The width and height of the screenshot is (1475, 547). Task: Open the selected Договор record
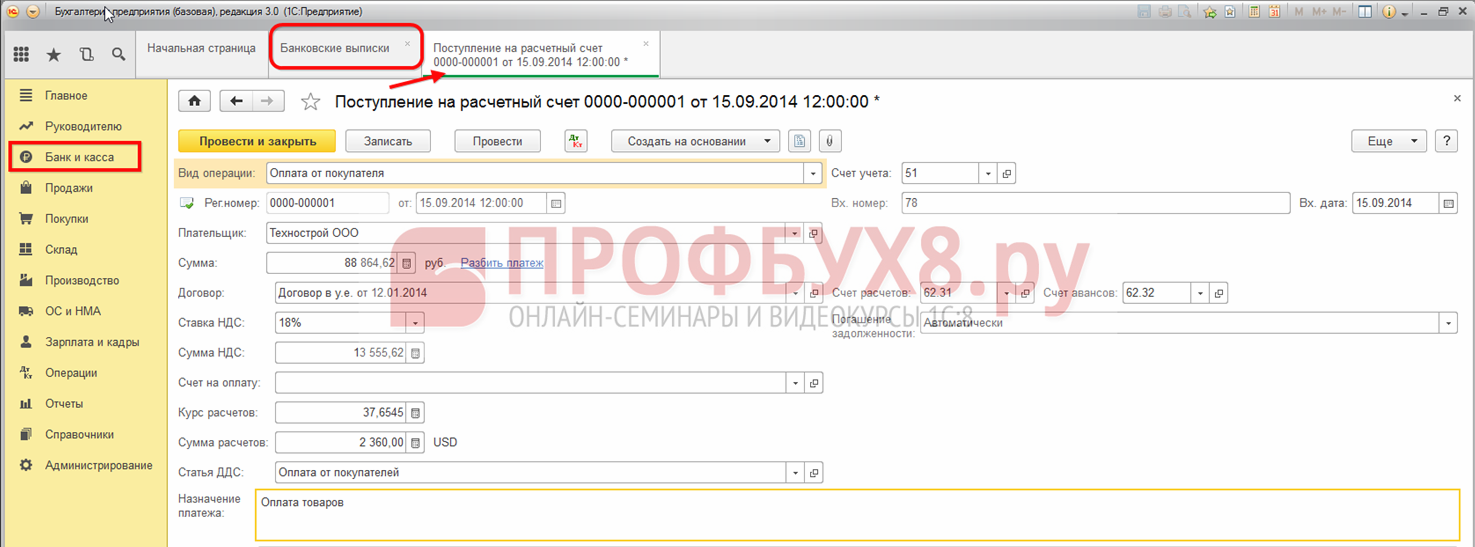tap(814, 293)
